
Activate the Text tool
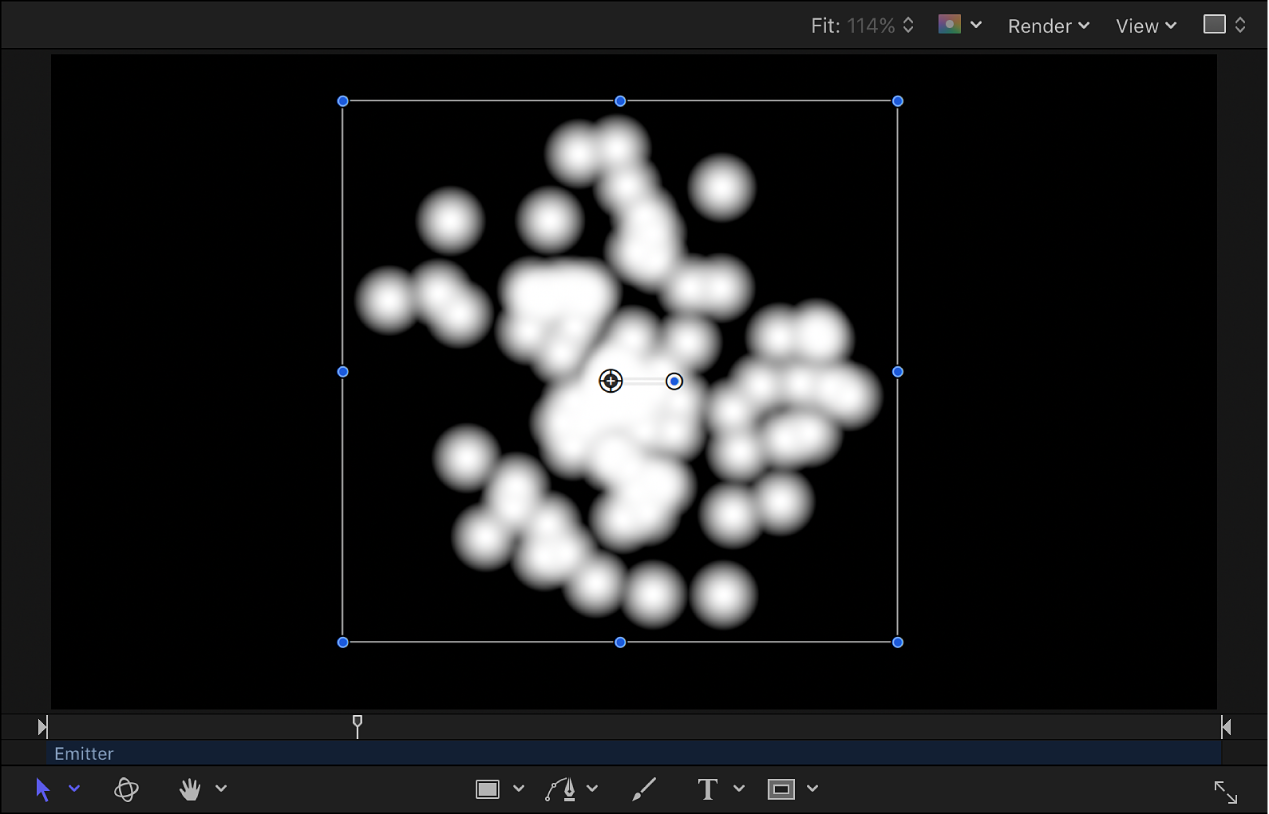706,789
